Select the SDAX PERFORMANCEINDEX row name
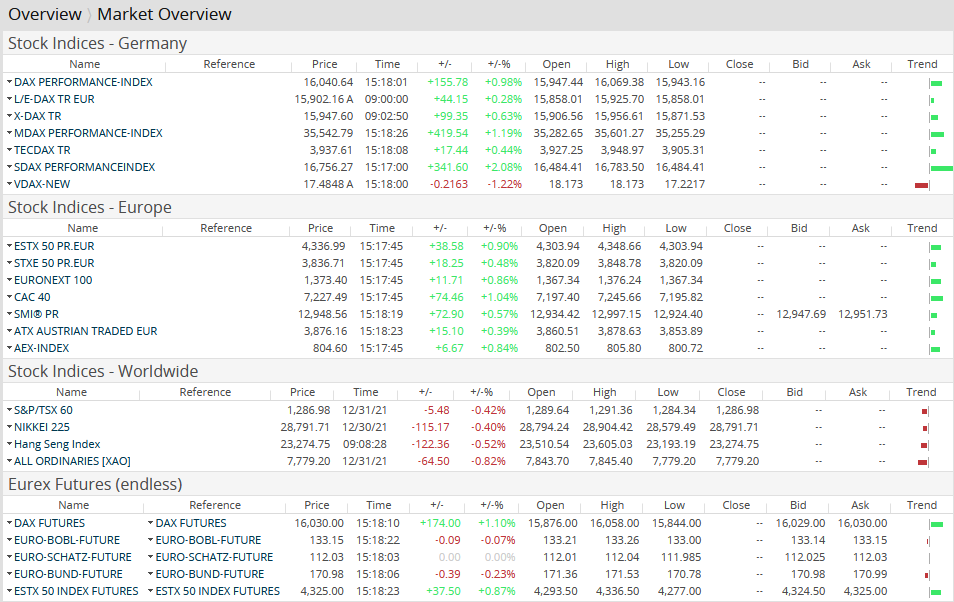Viewport: 954px width, 602px height. [x=84, y=167]
